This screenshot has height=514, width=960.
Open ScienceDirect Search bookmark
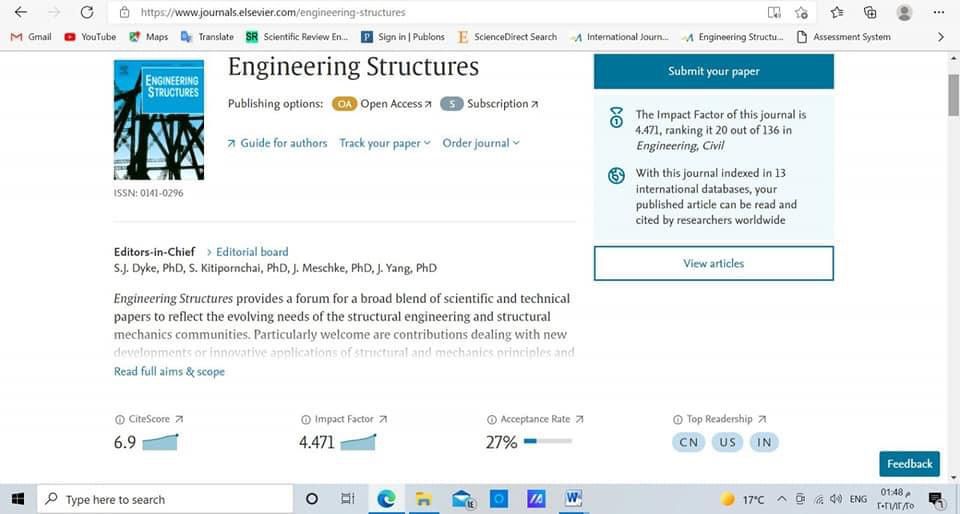click(x=507, y=37)
